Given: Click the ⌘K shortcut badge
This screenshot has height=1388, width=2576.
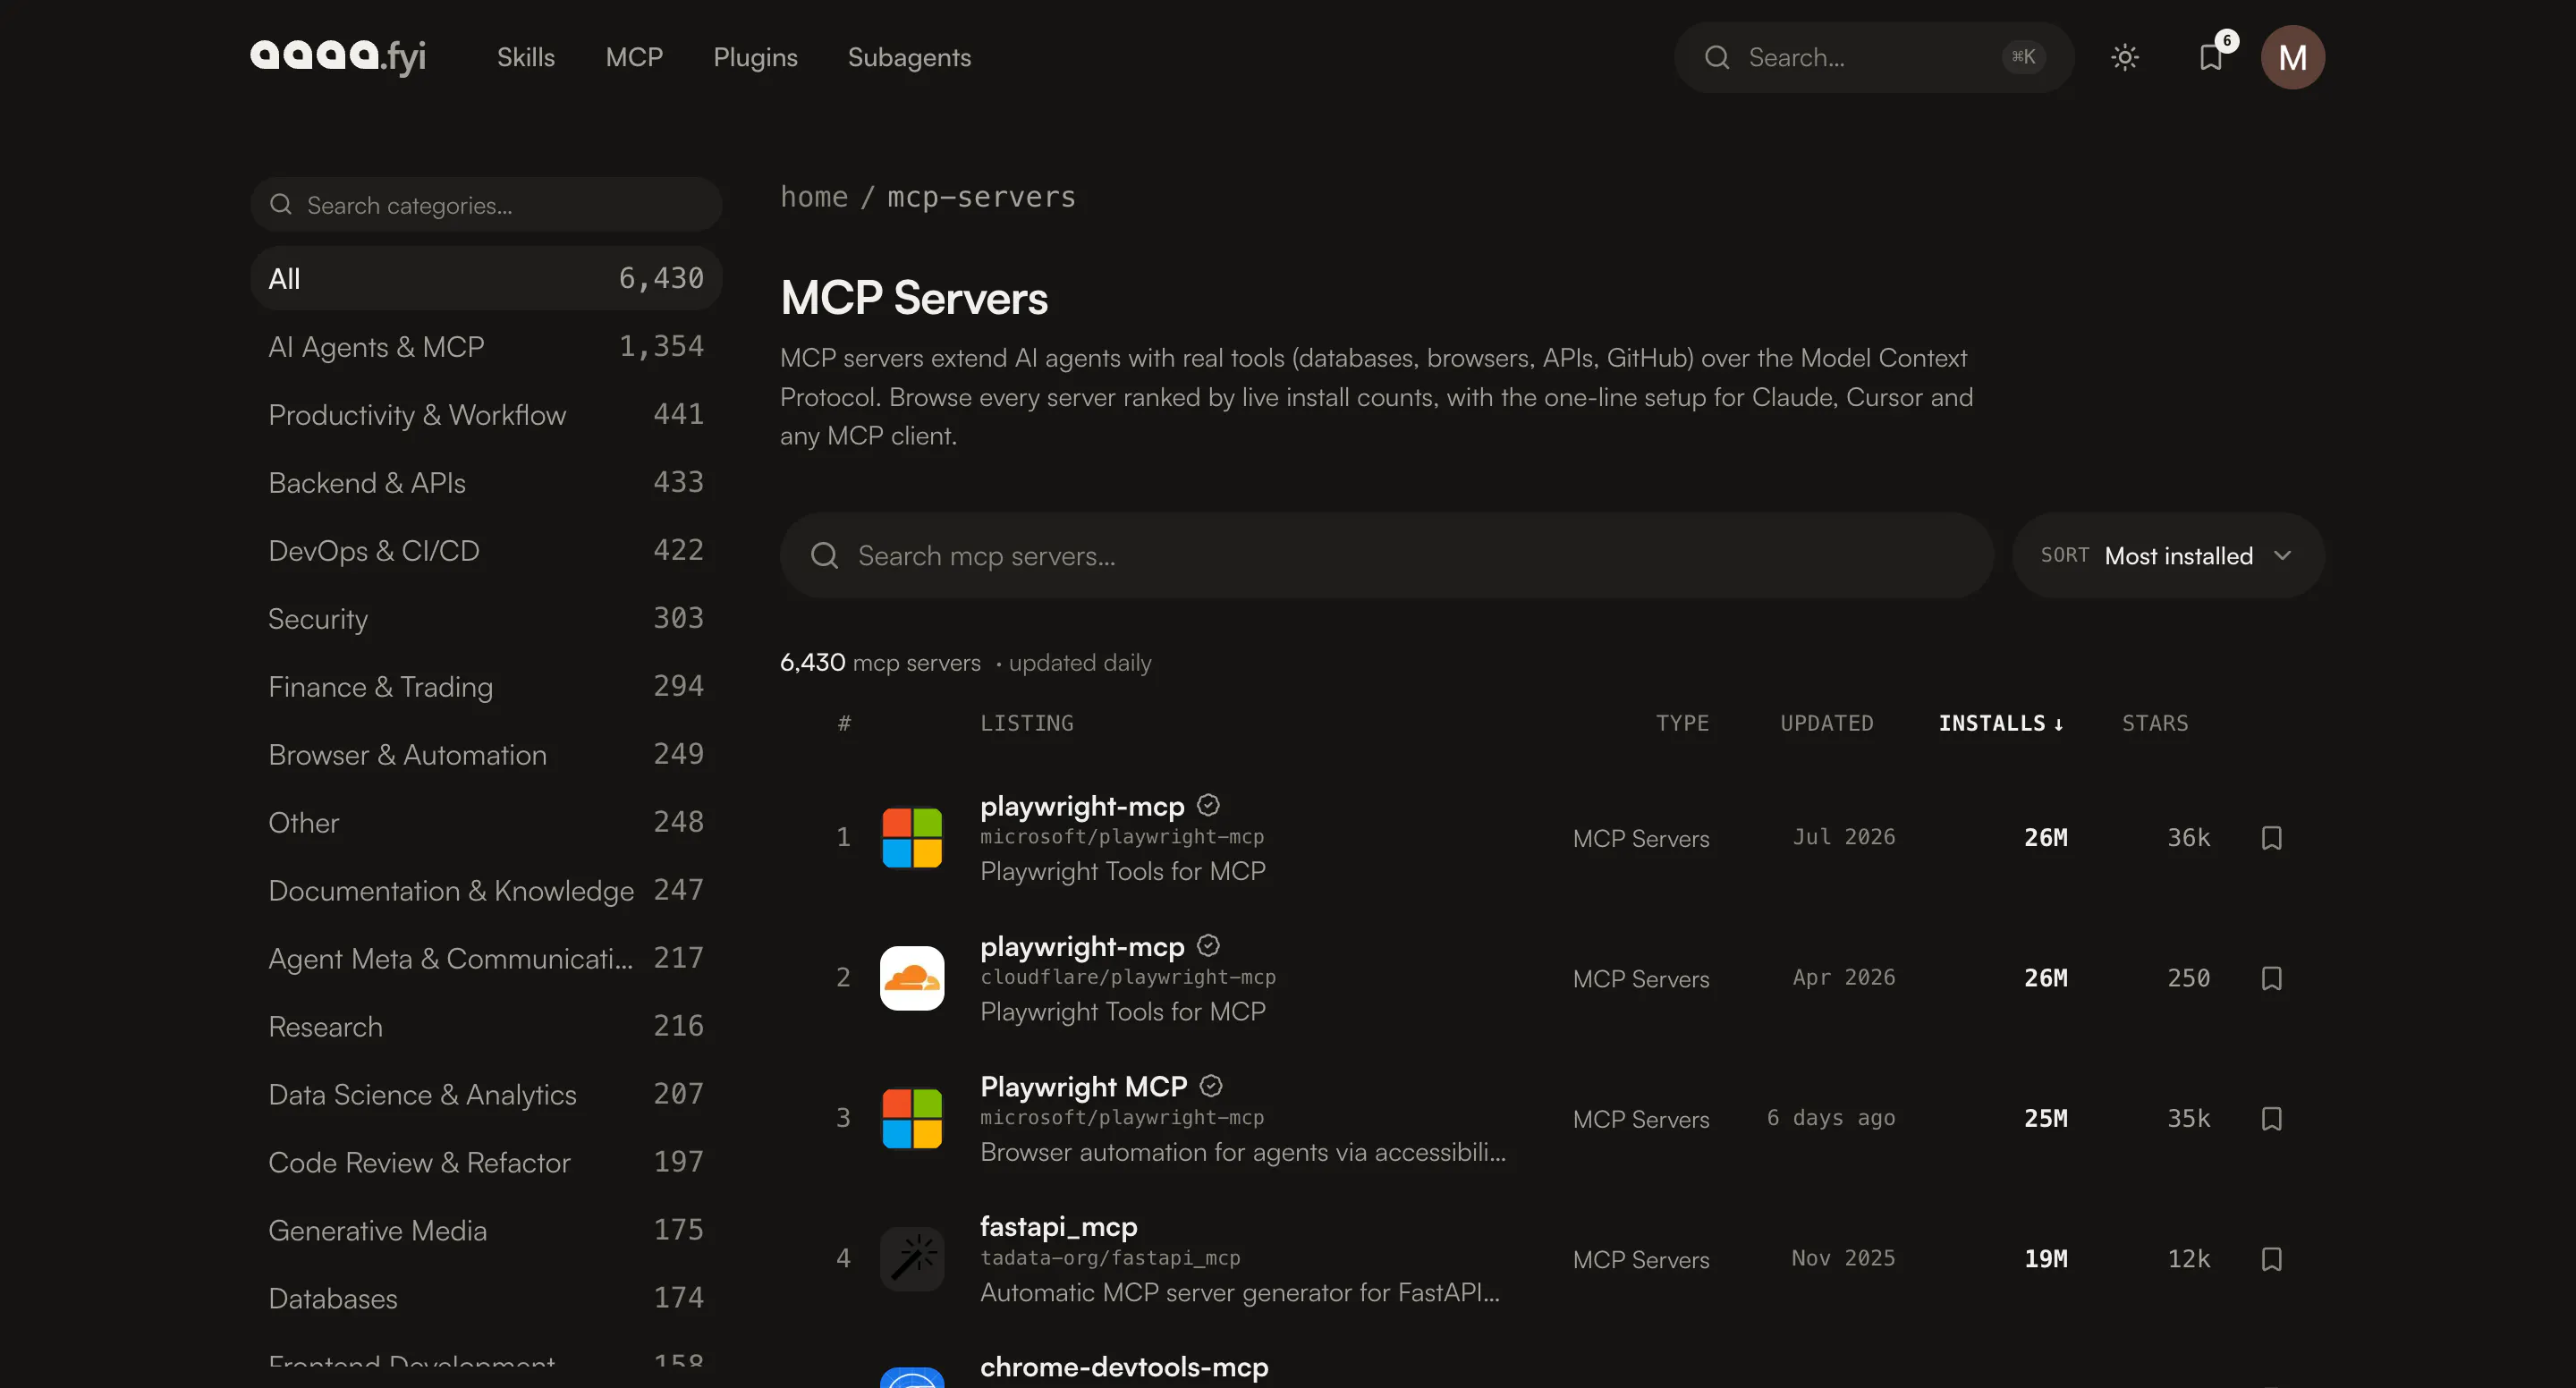Looking at the screenshot, I should [x=2023, y=57].
